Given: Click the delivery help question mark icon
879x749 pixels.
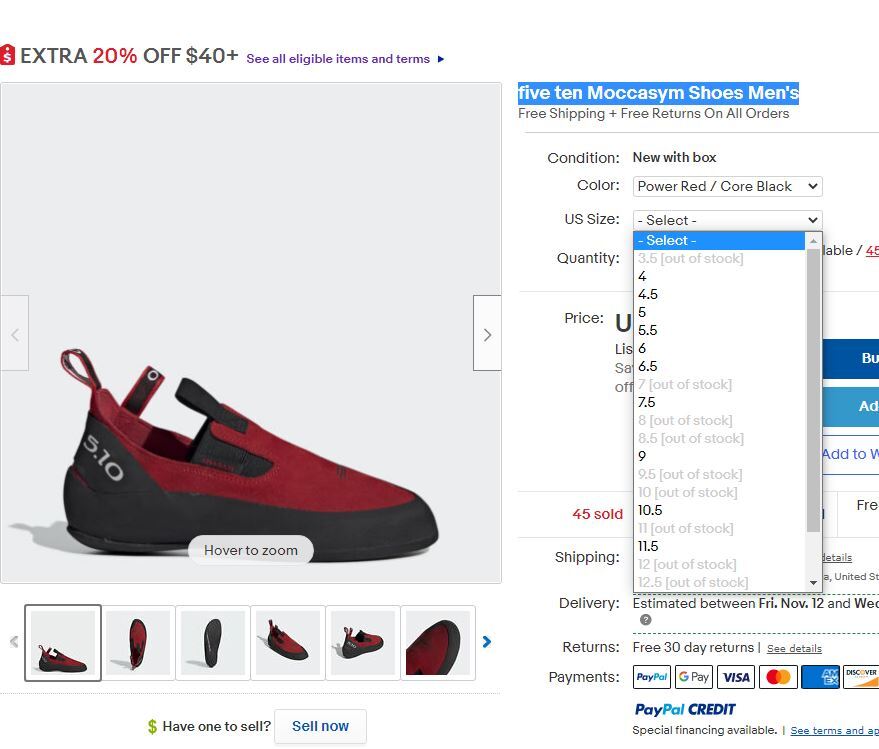Looking at the screenshot, I should point(645,620).
